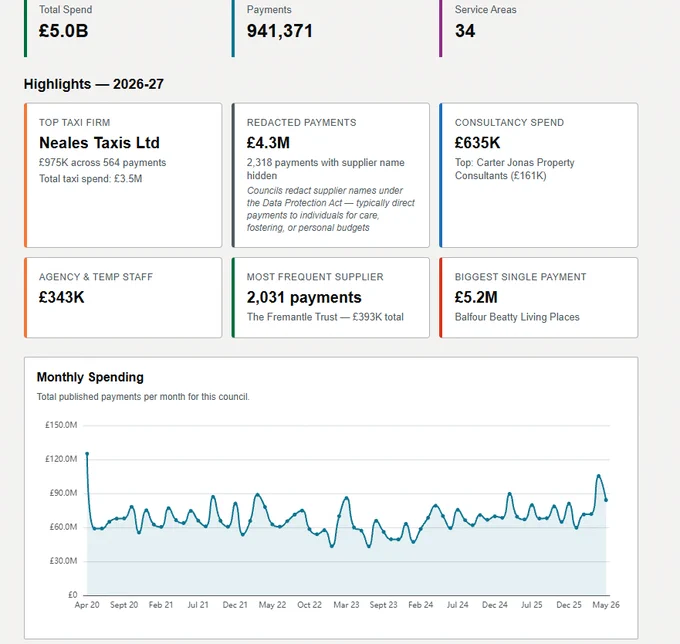Screen dimensions: 680x644
Task: Click the Payments 941,371 figure
Action: coord(280,31)
